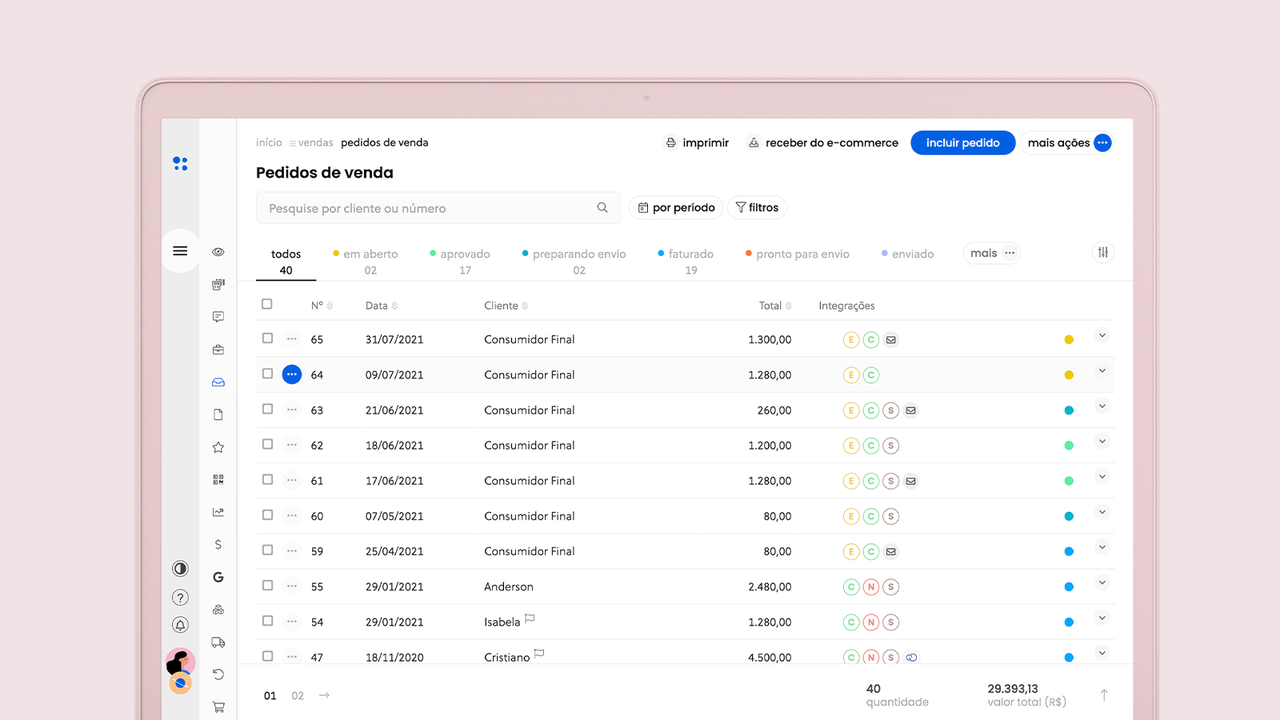Expand the row chevron for order 64
The height and width of the screenshot is (720, 1280).
[x=1102, y=371]
